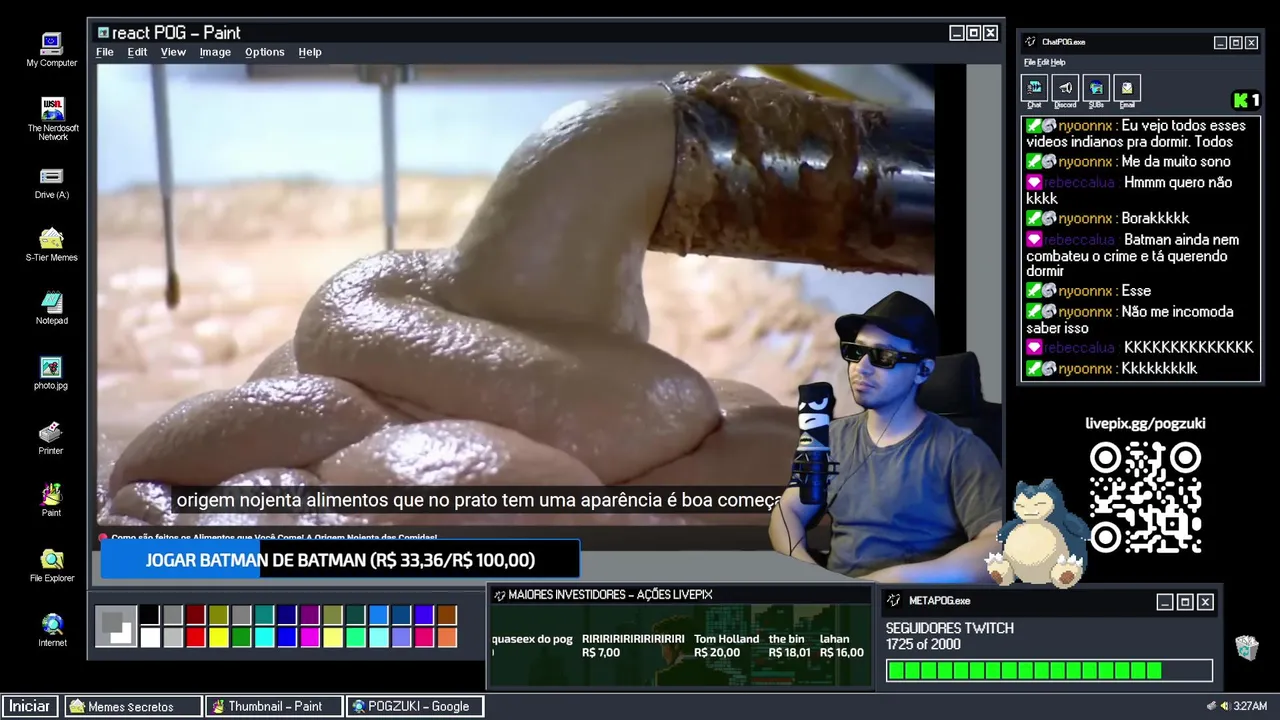Open File menu in ChatPOG window

1029,62
